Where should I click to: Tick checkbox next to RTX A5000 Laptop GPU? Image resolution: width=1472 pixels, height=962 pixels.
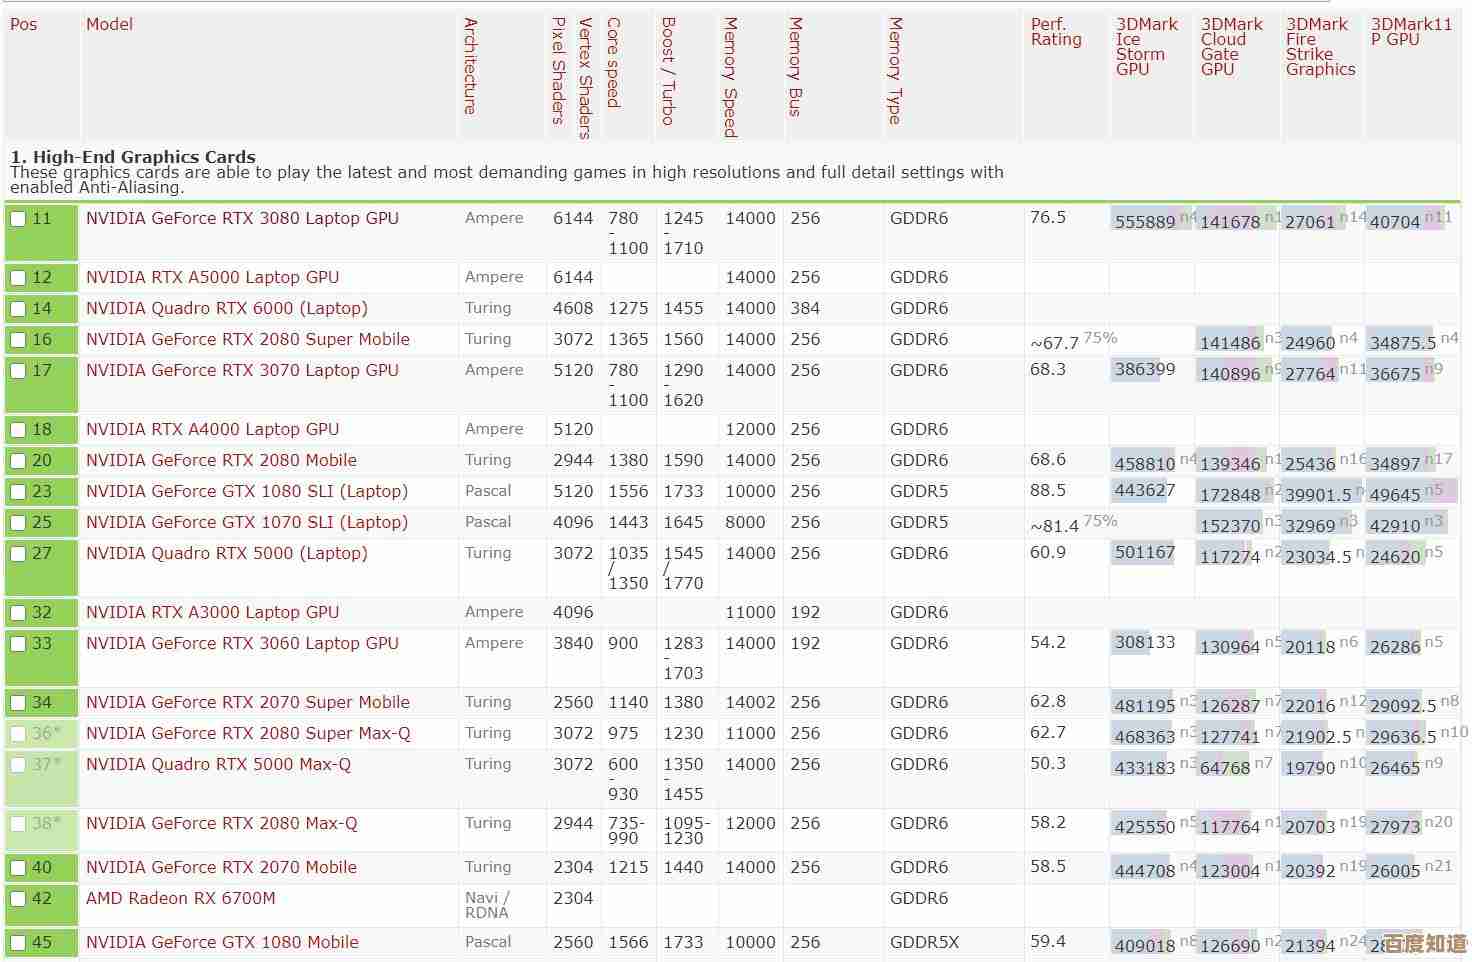[x=18, y=278]
